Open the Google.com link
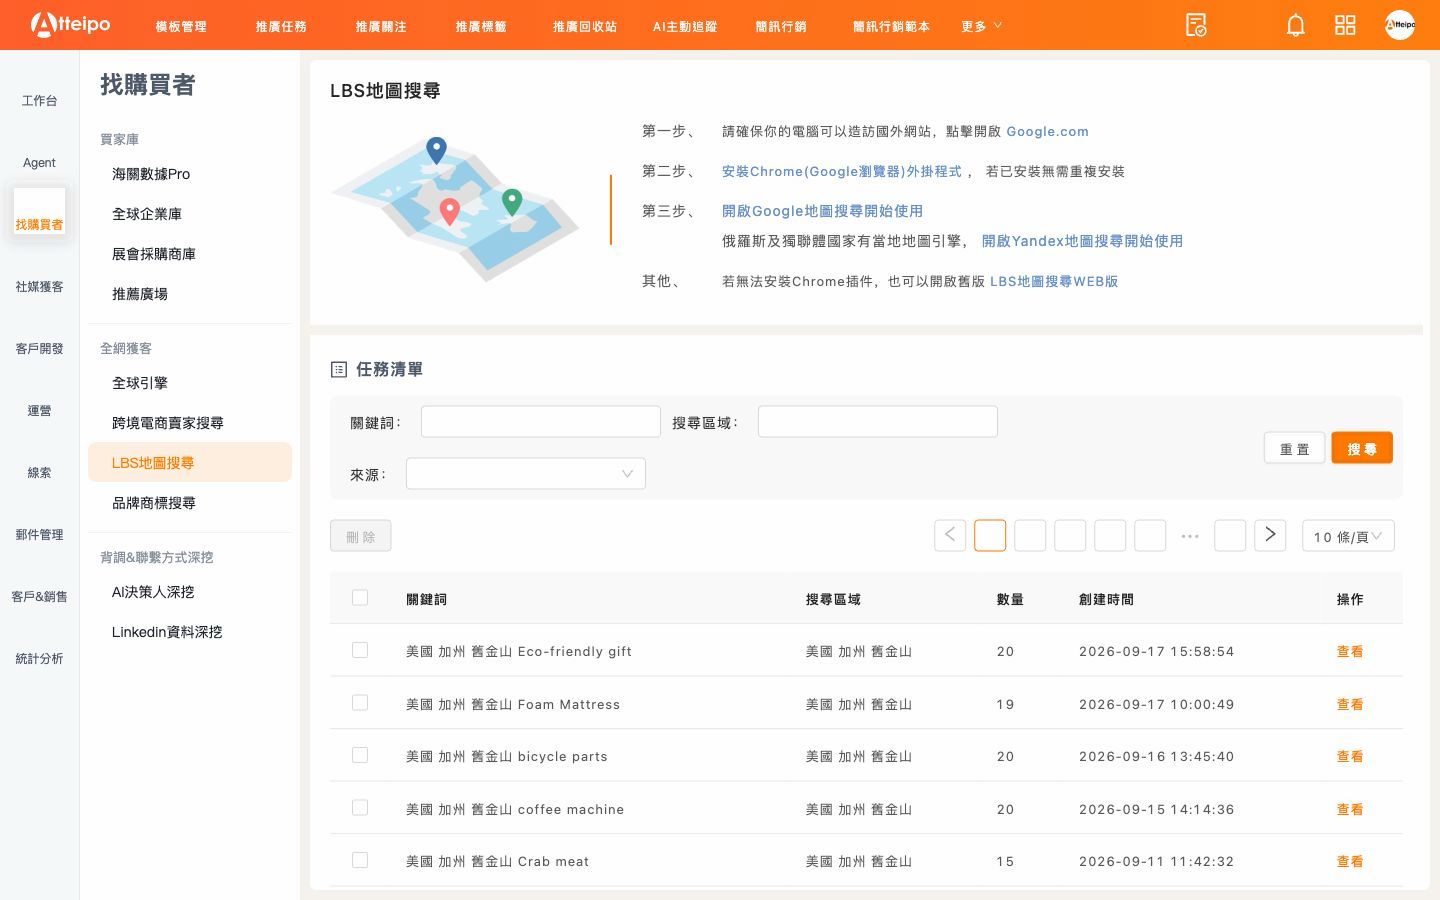The width and height of the screenshot is (1440, 900). pyautogui.click(x=1047, y=131)
